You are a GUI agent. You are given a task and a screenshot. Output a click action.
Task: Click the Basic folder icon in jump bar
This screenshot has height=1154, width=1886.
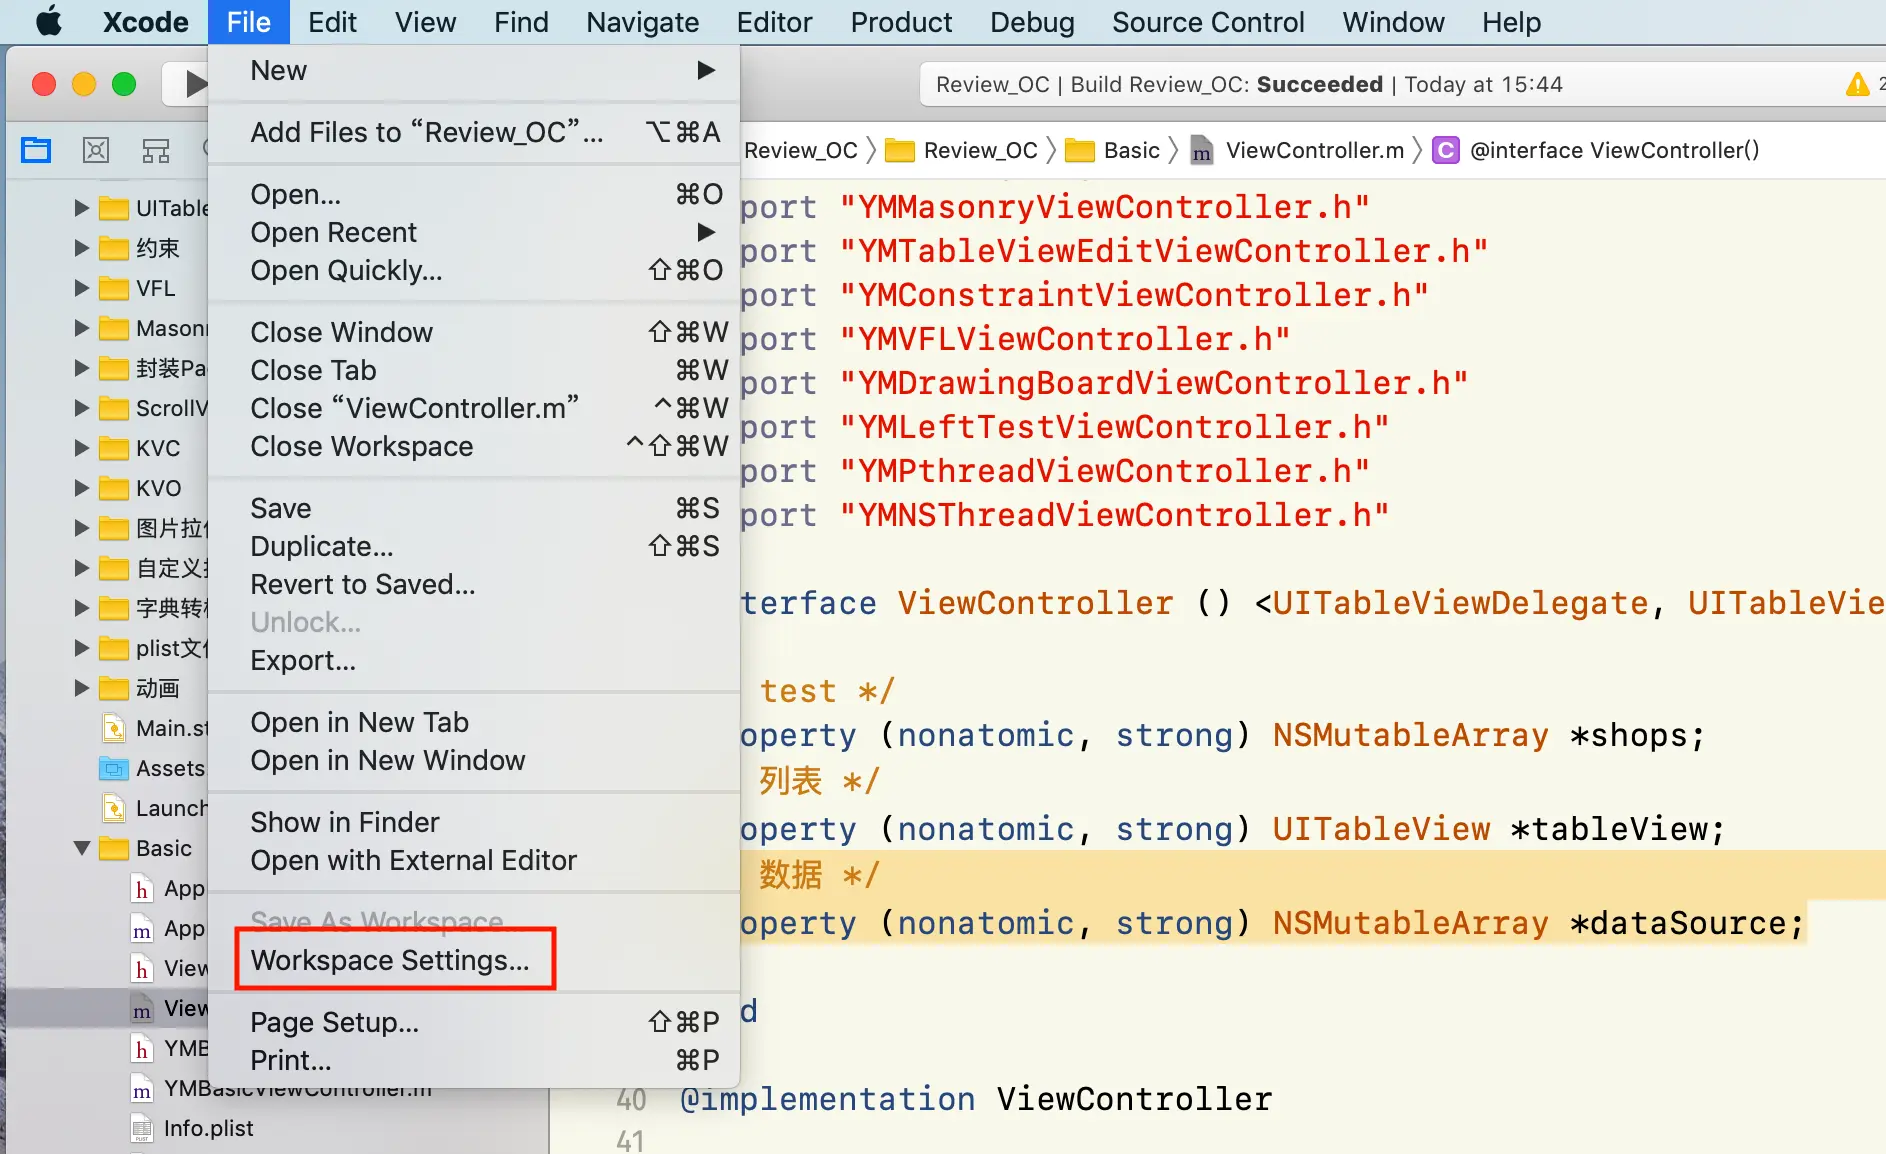(1079, 150)
